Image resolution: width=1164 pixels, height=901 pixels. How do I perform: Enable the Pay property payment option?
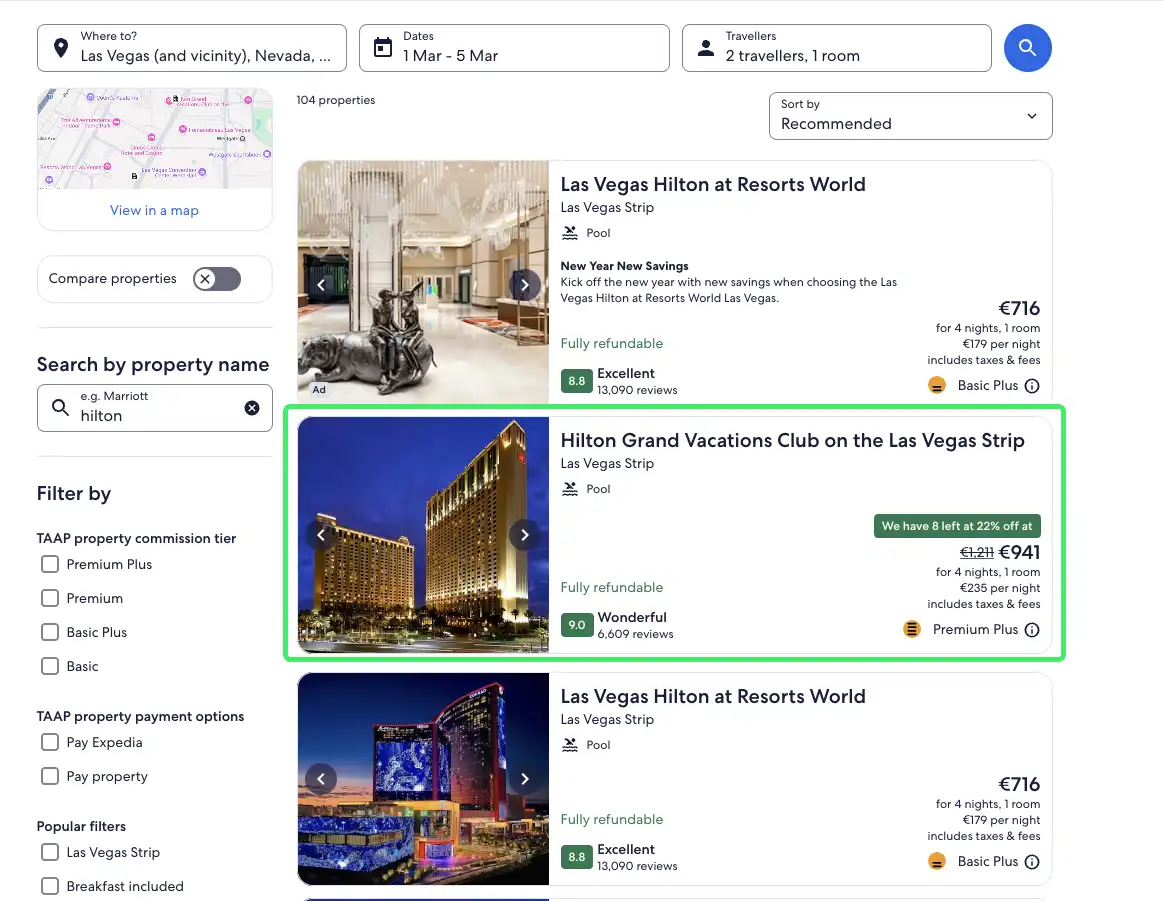[x=50, y=776]
